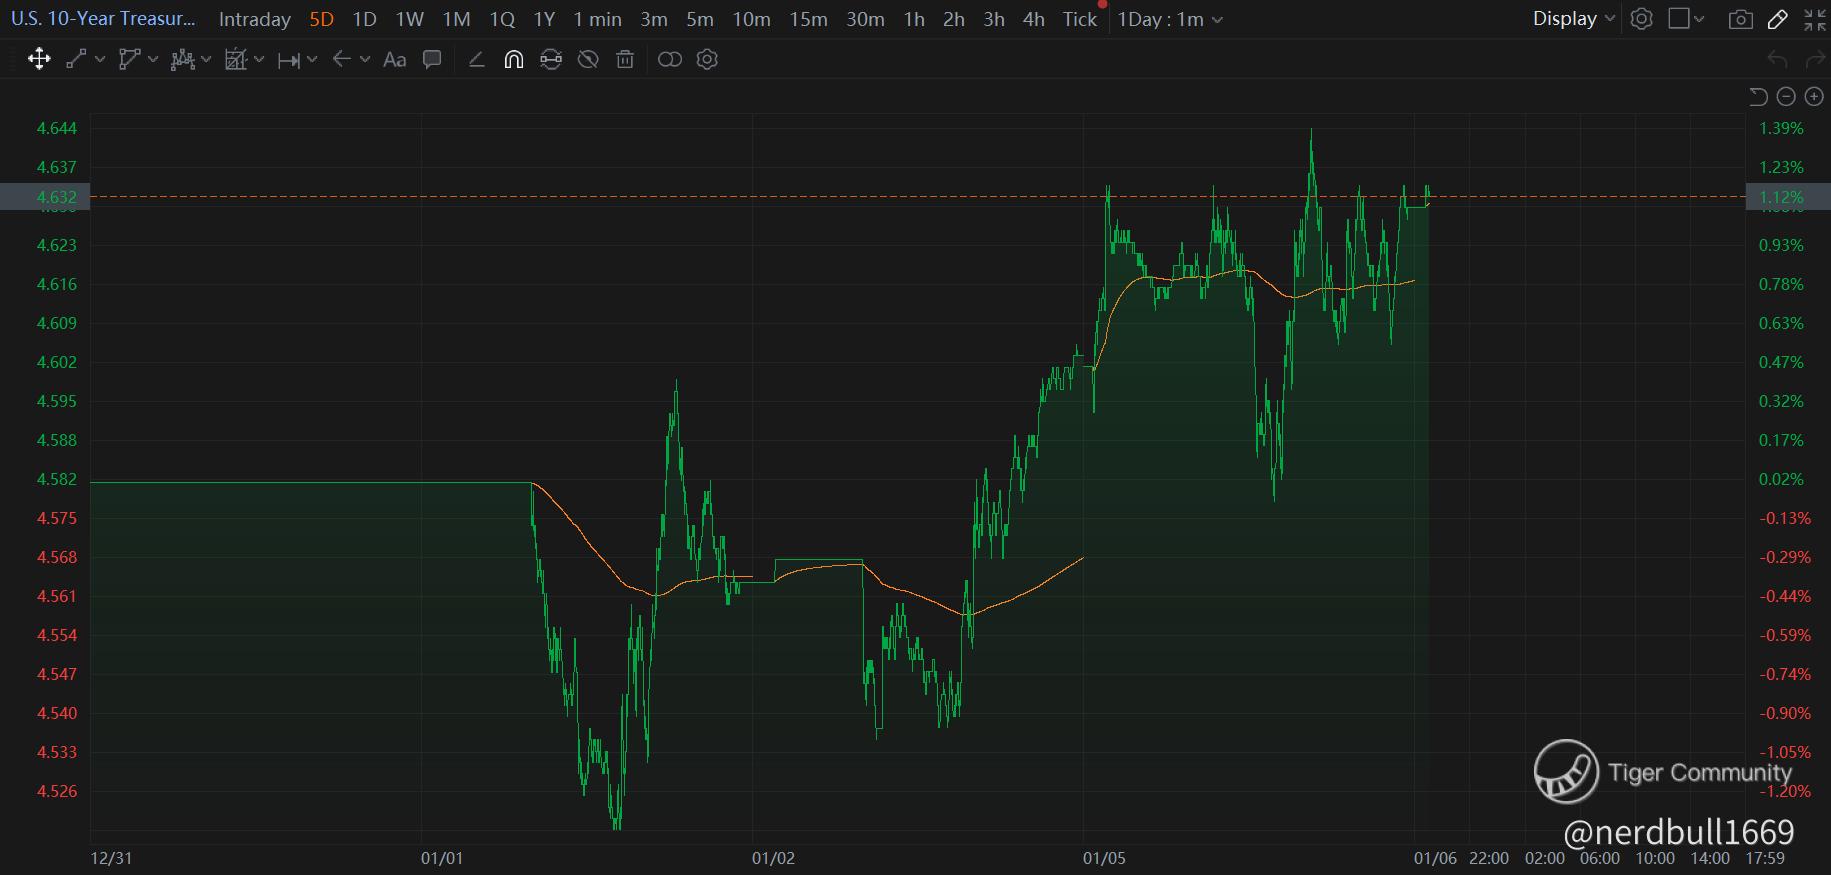The height and width of the screenshot is (875, 1831).
Task: Toggle the pencil drawing toolbar
Action: click(x=1778, y=19)
